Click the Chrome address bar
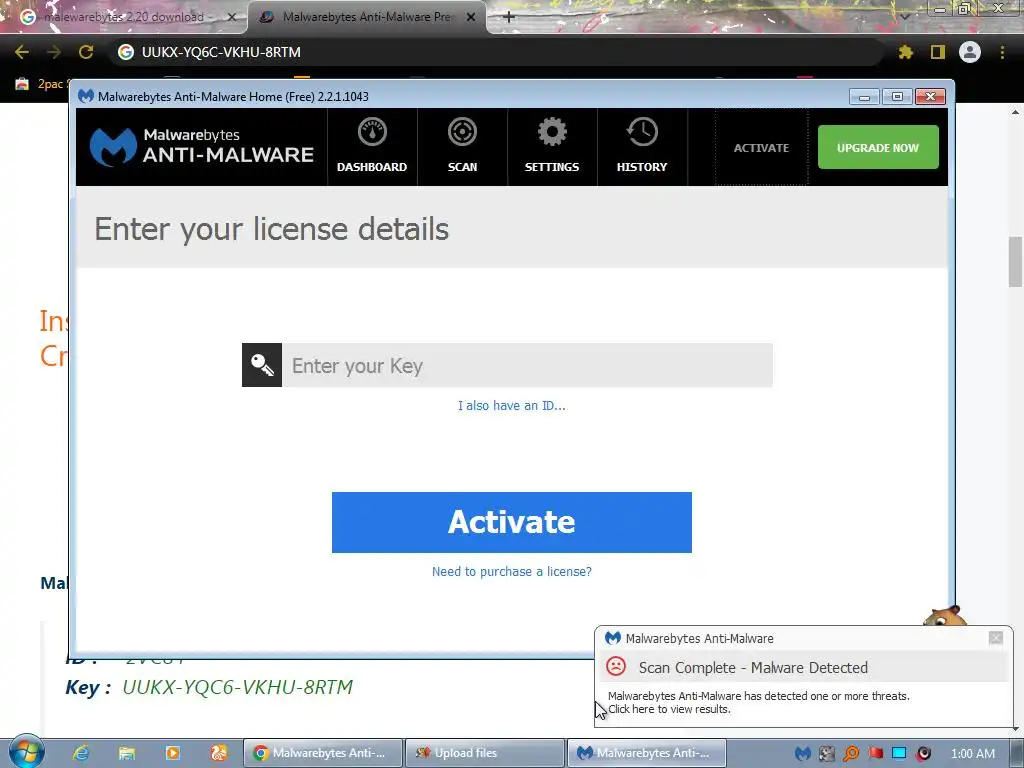The height and width of the screenshot is (768, 1024). point(496,52)
